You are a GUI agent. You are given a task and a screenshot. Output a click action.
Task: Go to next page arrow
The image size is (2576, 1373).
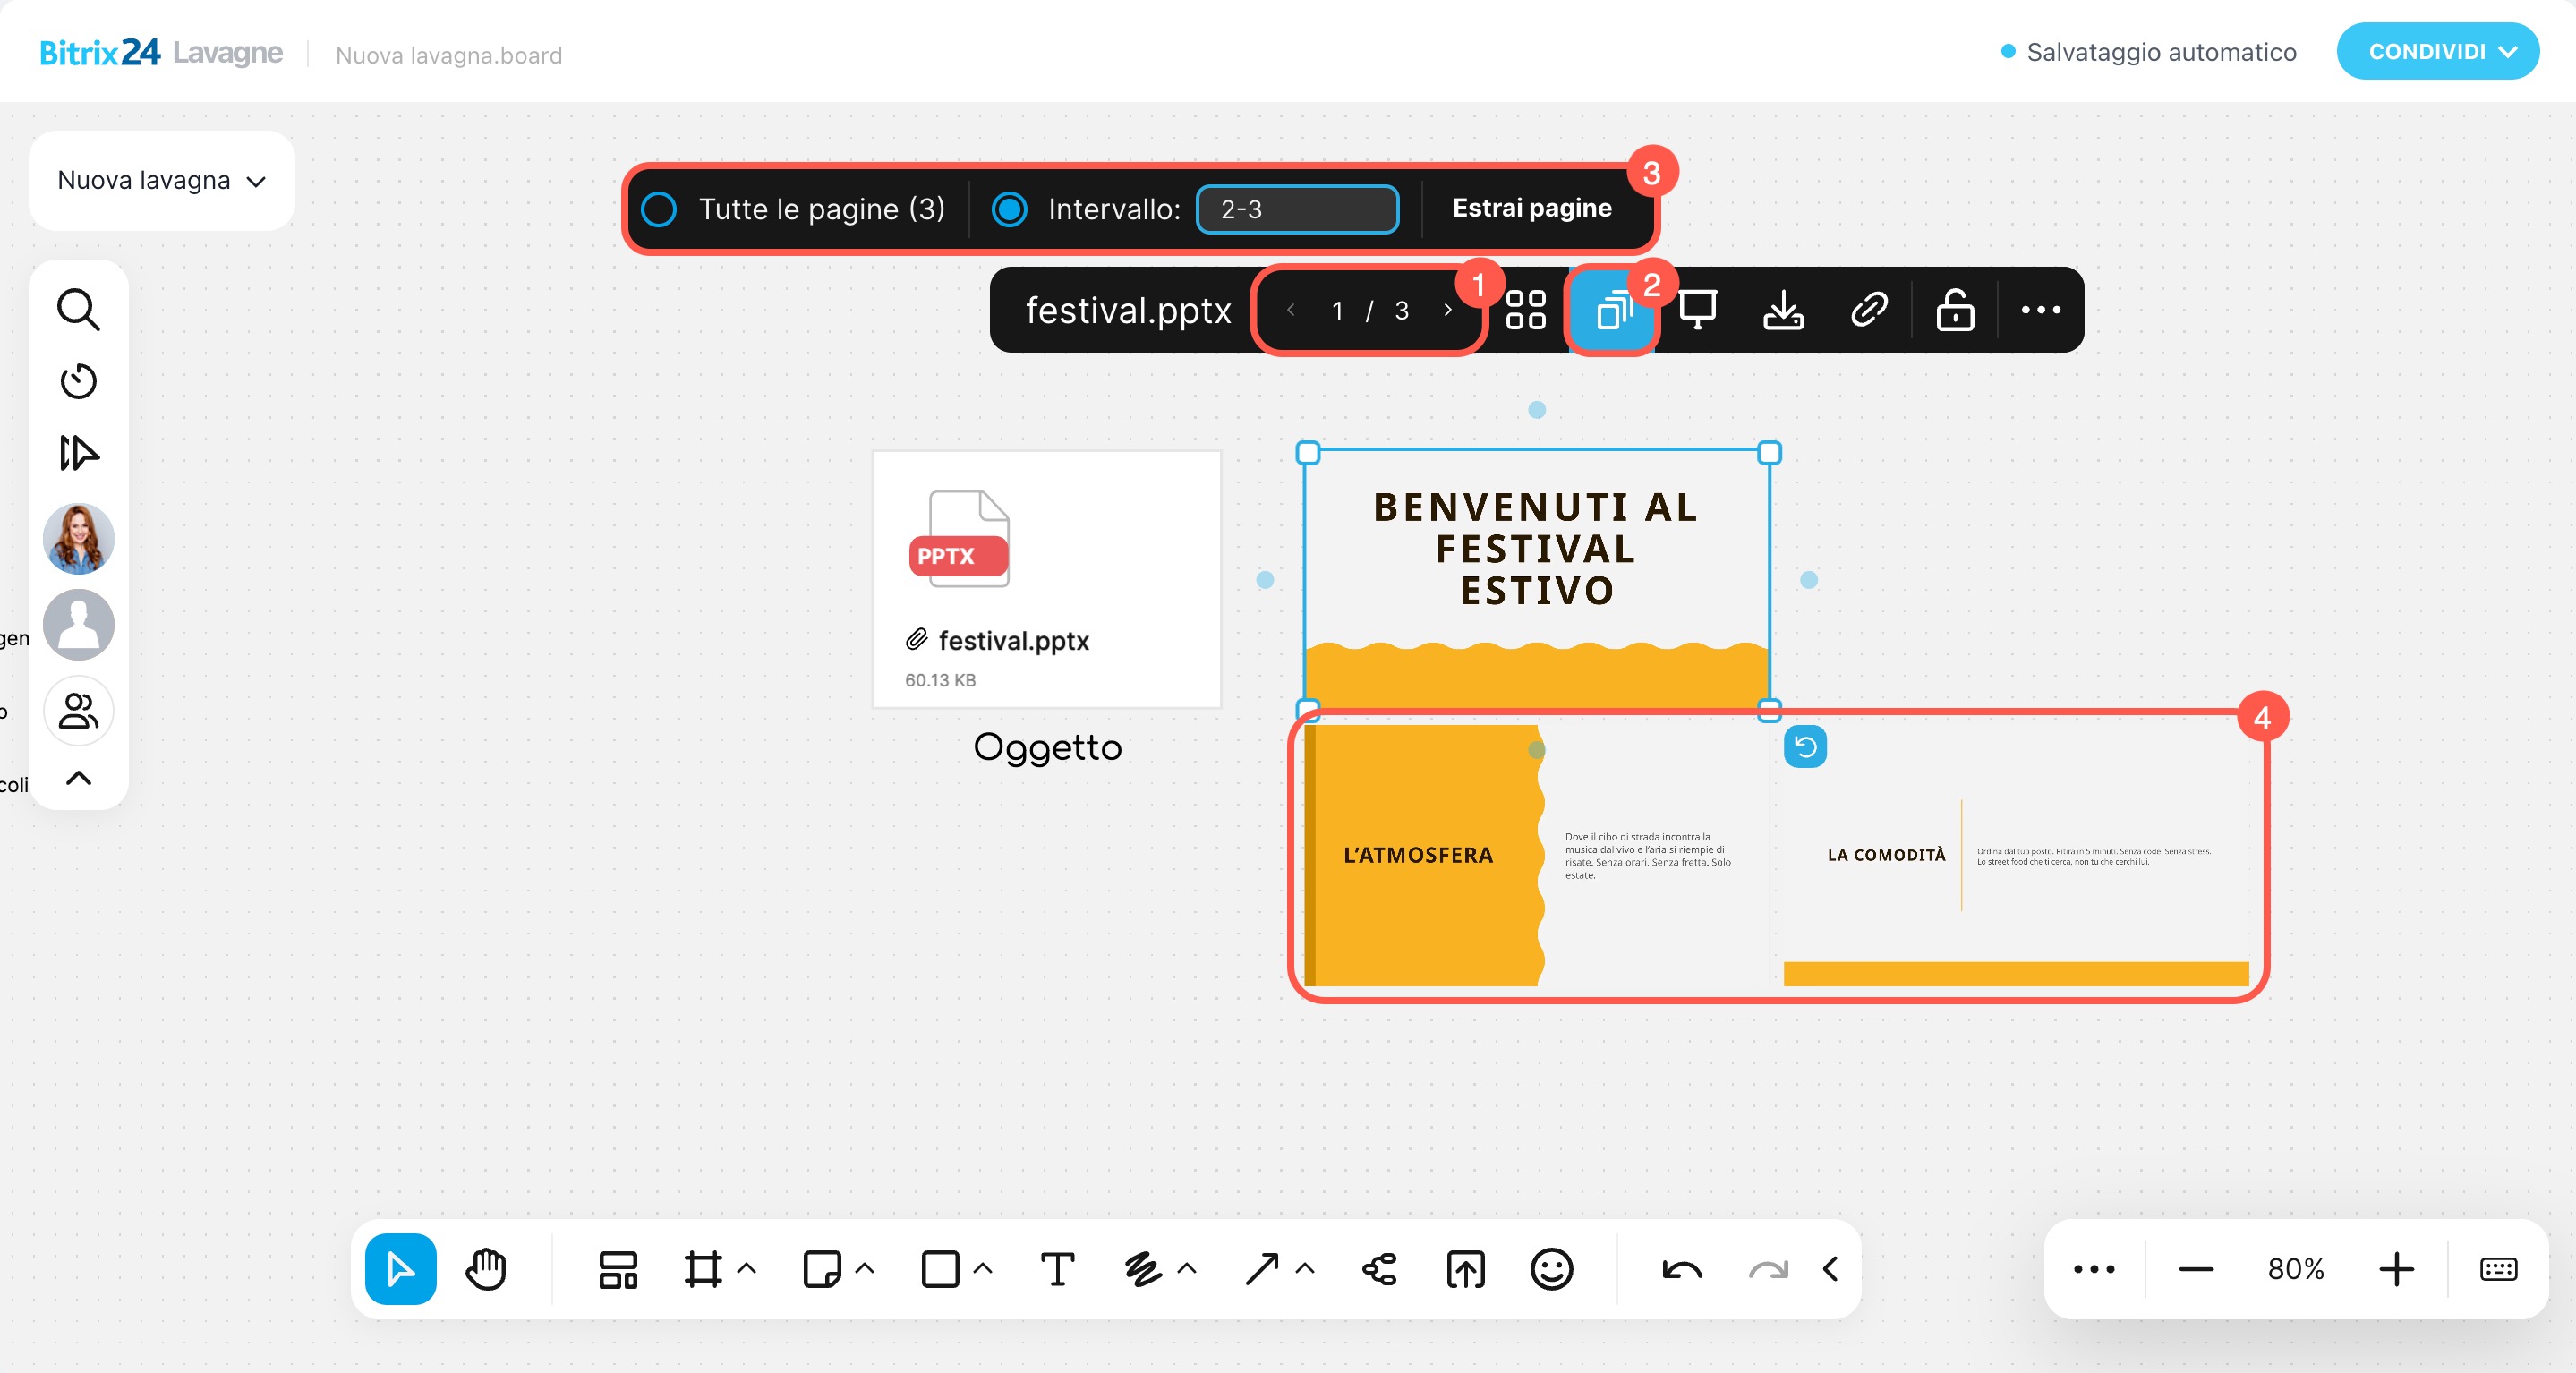pyautogui.click(x=1447, y=310)
